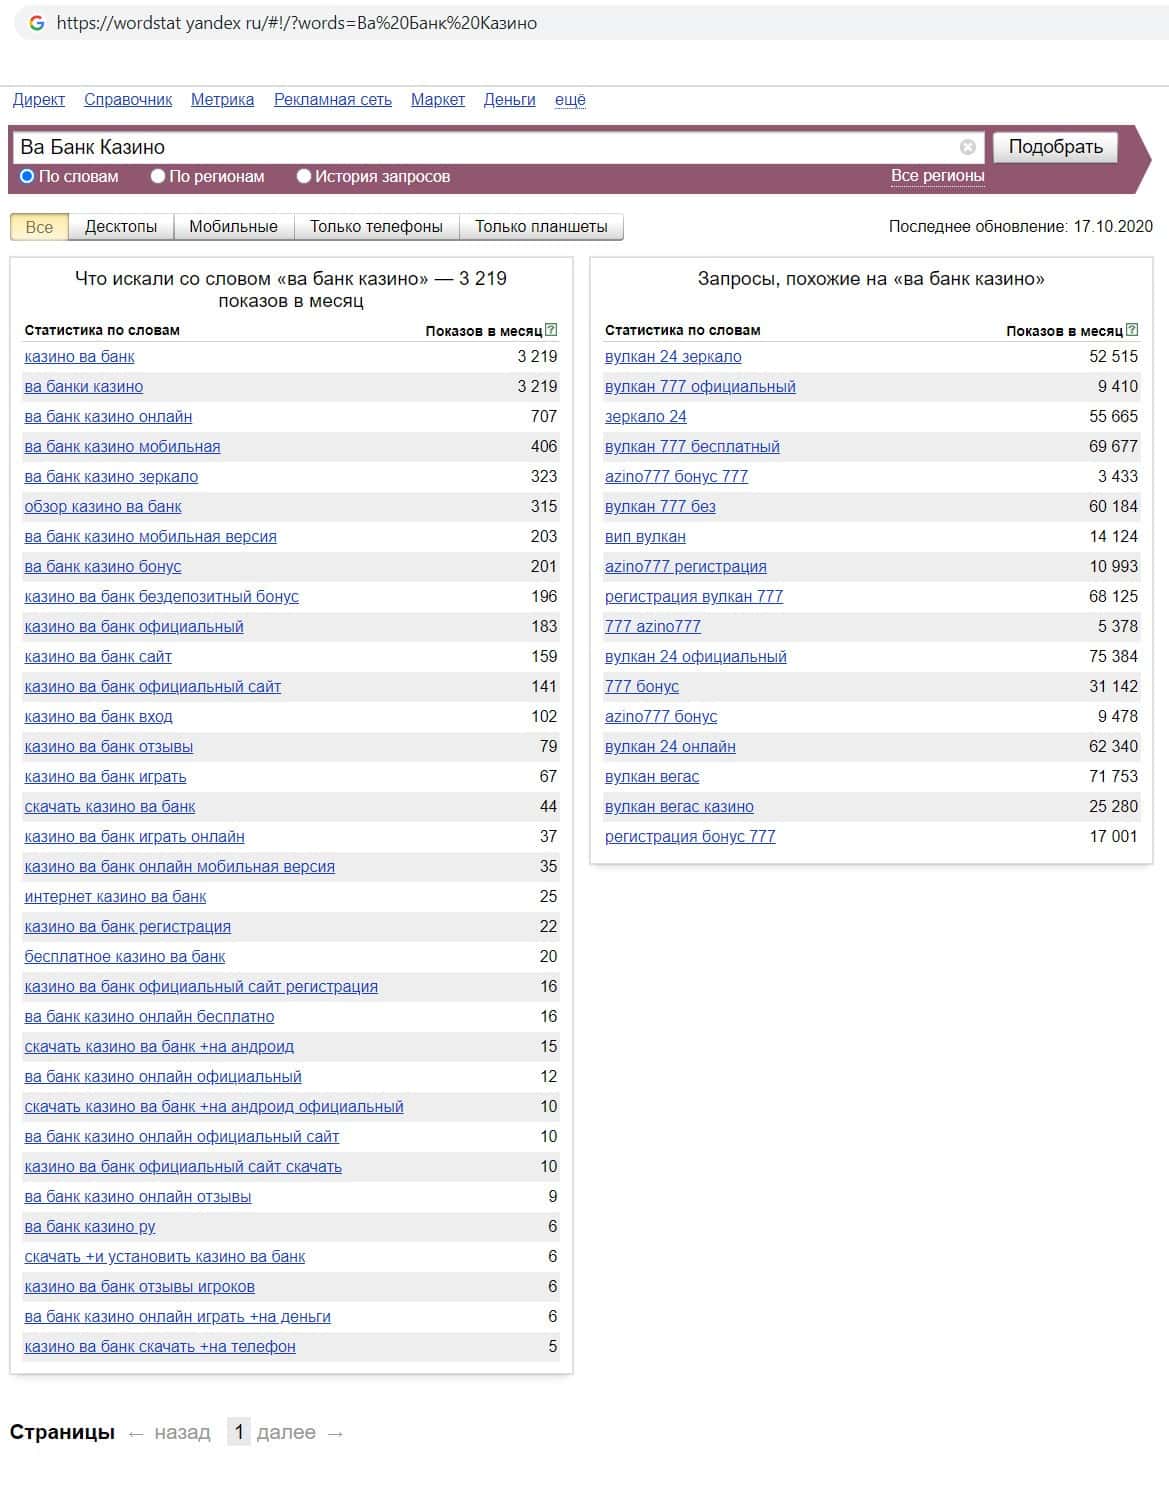Screen dimensions: 1169x1507
Task: Click the '69 677' impressions value
Action: [1113, 447]
